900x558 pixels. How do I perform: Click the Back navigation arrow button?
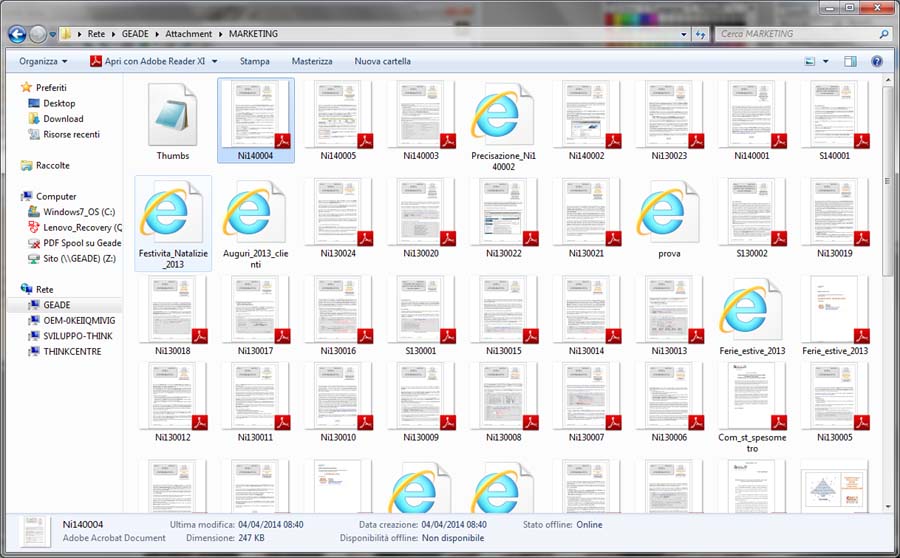17,34
